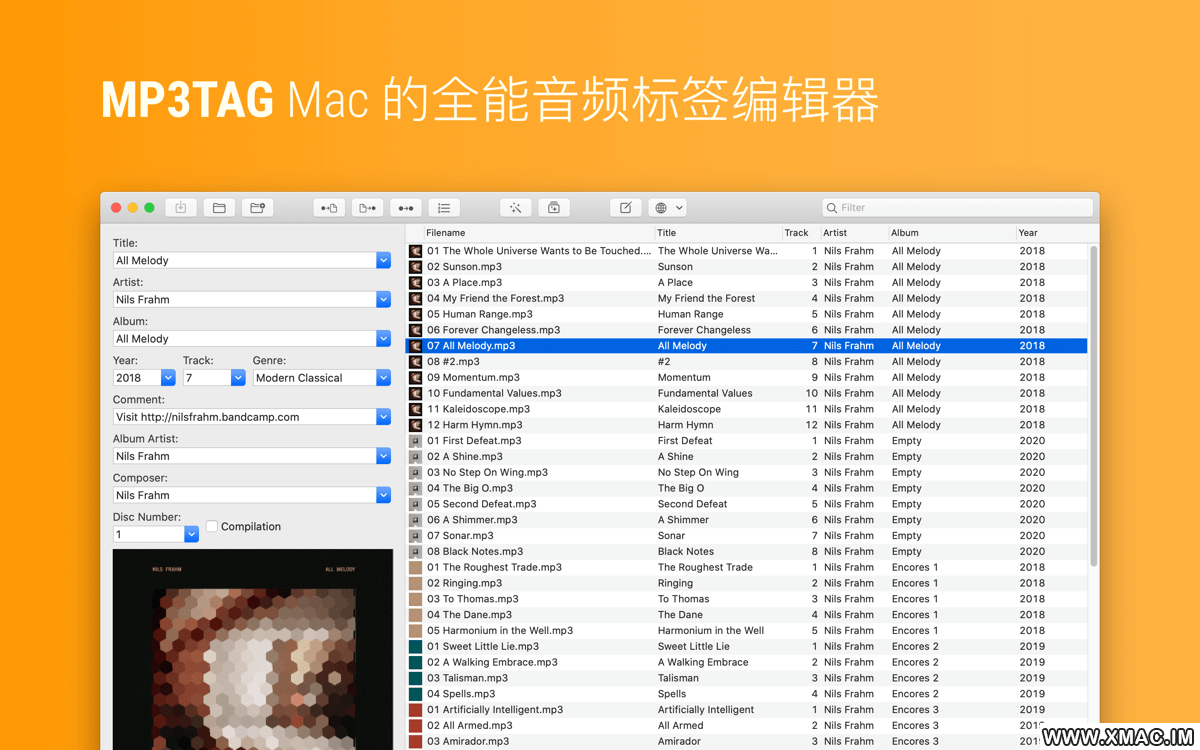This screenshot has width=1200, height=750.
Task: Click the globe Tag Sources icon
Action: 660,208
